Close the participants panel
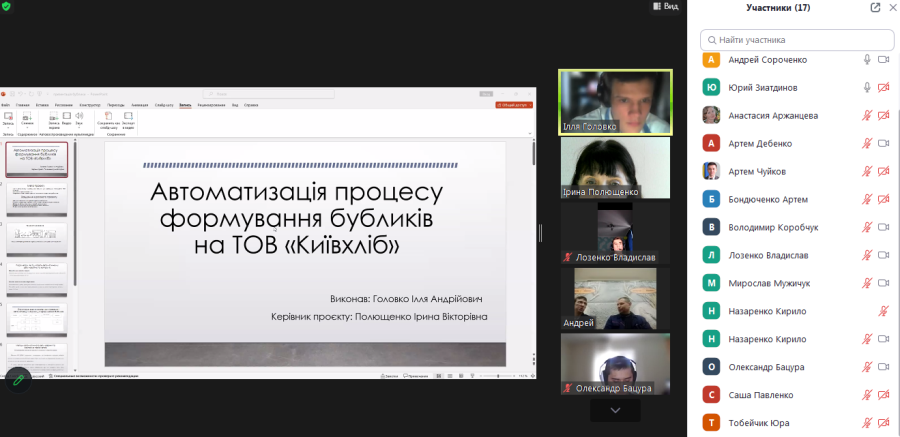Image resolution: width=900 pixels, height=437 pixels. pos(893,7)
